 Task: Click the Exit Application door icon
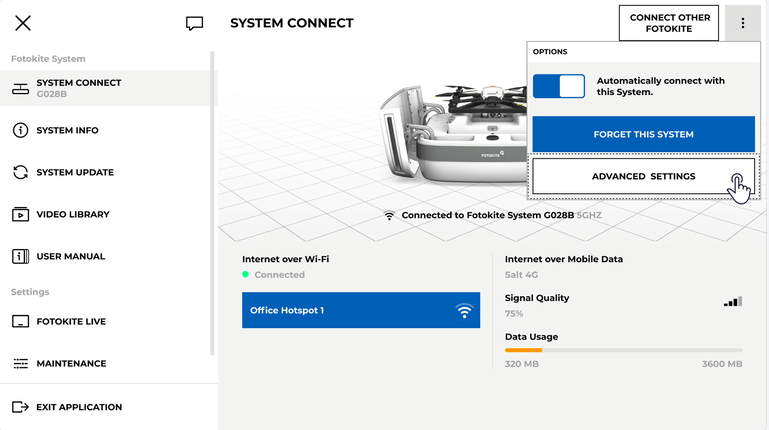(20, 408)
